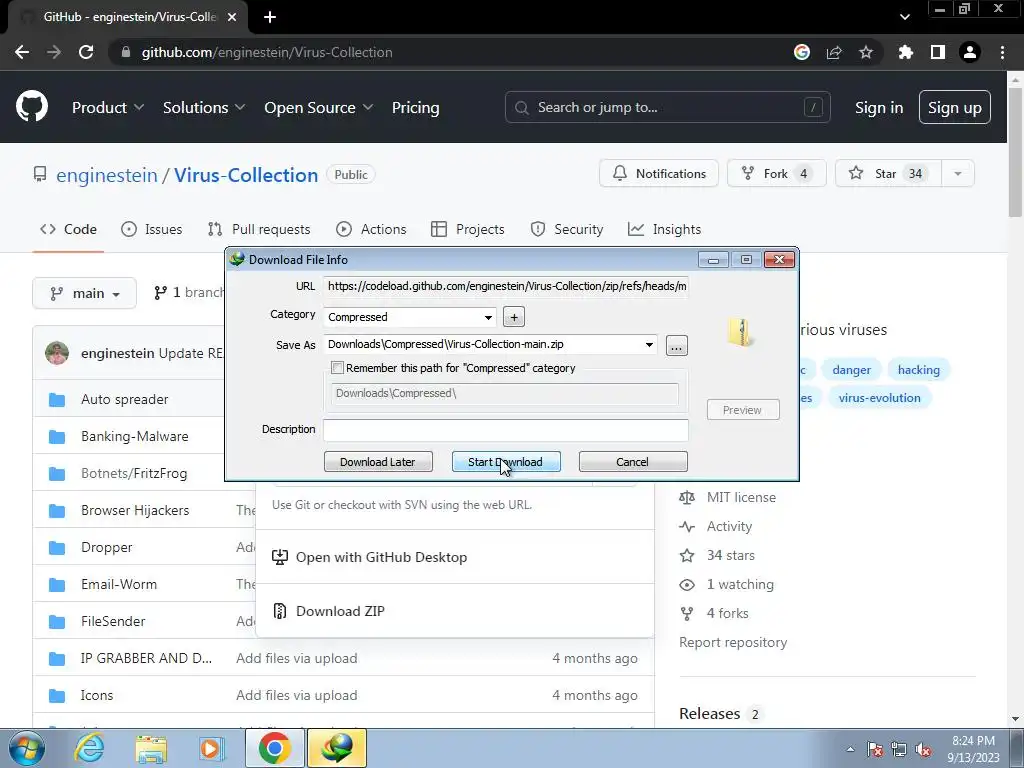Expand the Save As path dropdown
1024x768 pixels.
(x=649, y=344)
